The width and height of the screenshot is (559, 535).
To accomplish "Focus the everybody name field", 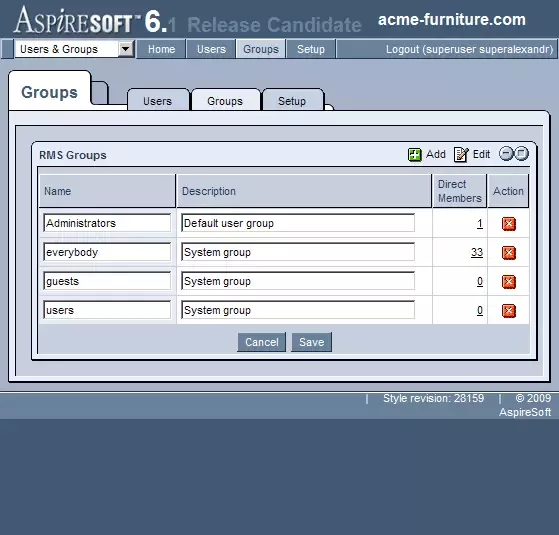I will [x=107, y=252].
